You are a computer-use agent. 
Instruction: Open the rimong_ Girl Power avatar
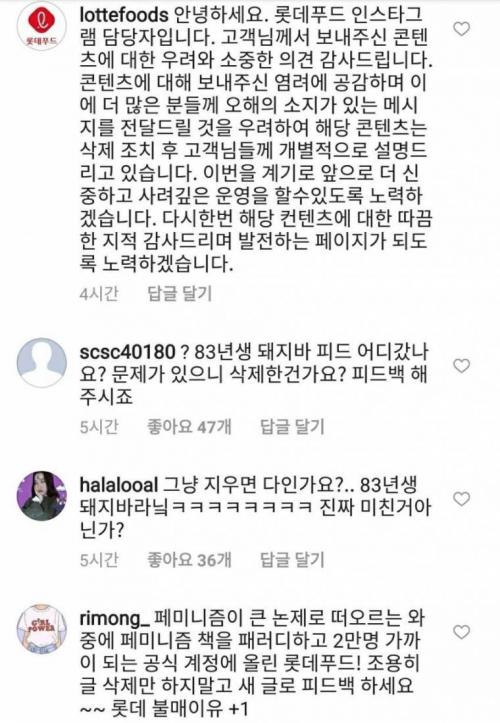click(42, 629)
